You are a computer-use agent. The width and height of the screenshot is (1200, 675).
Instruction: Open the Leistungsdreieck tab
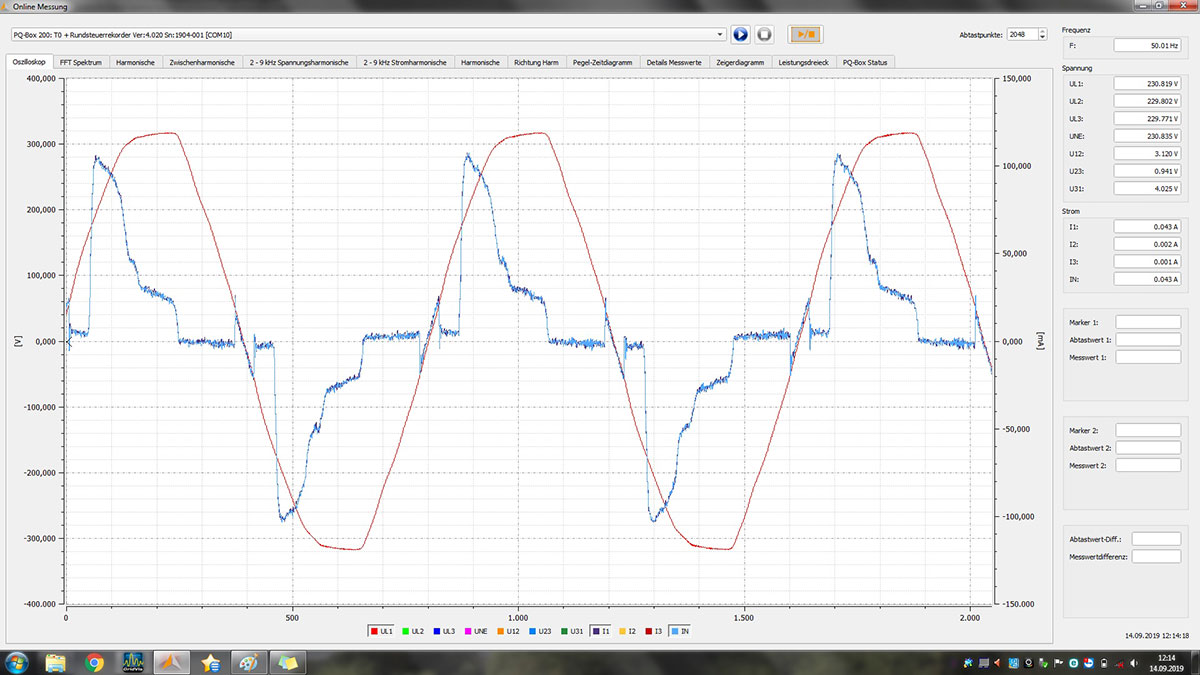click(x=805, y=62)
